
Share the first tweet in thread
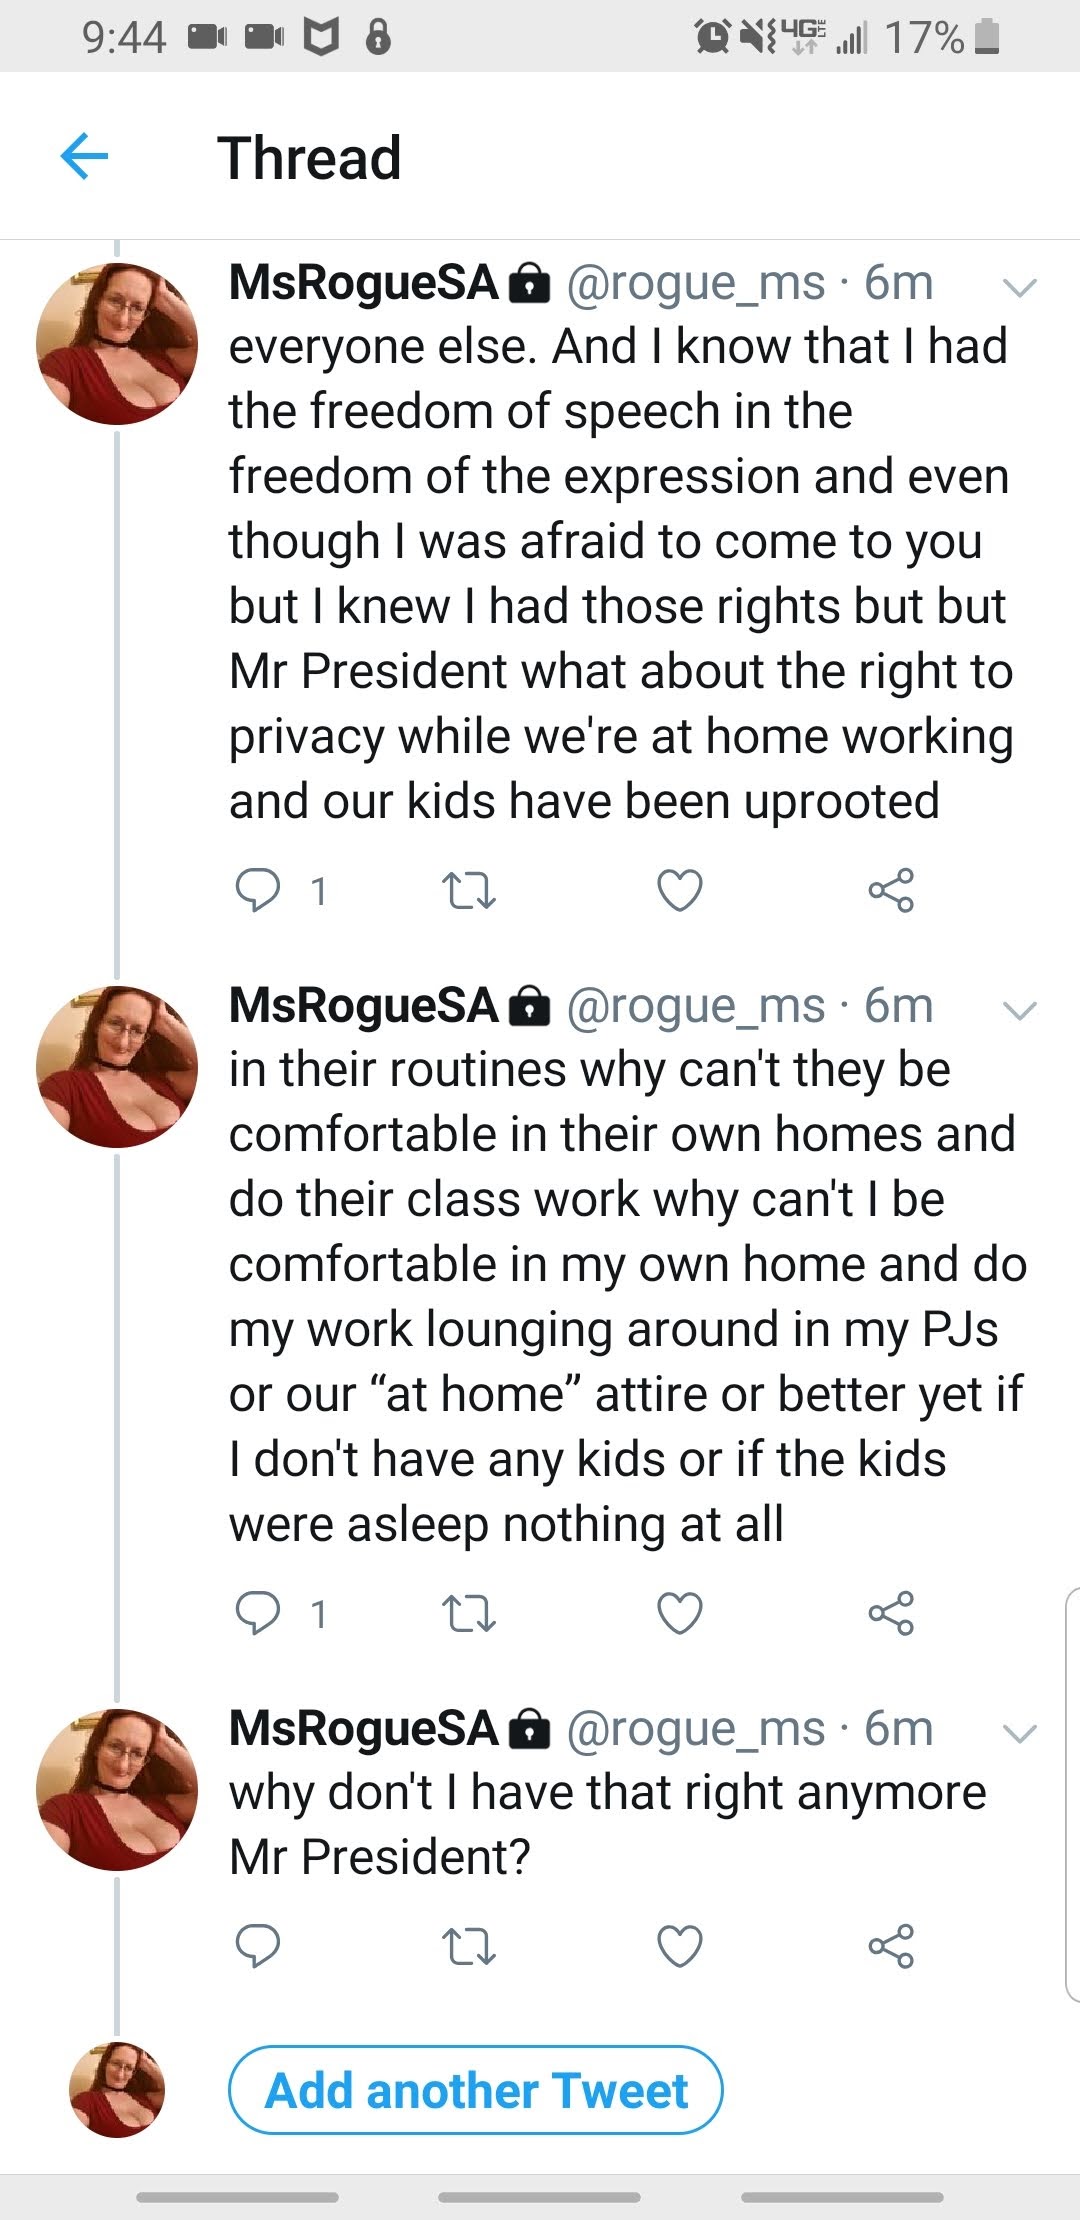[891, 890]
